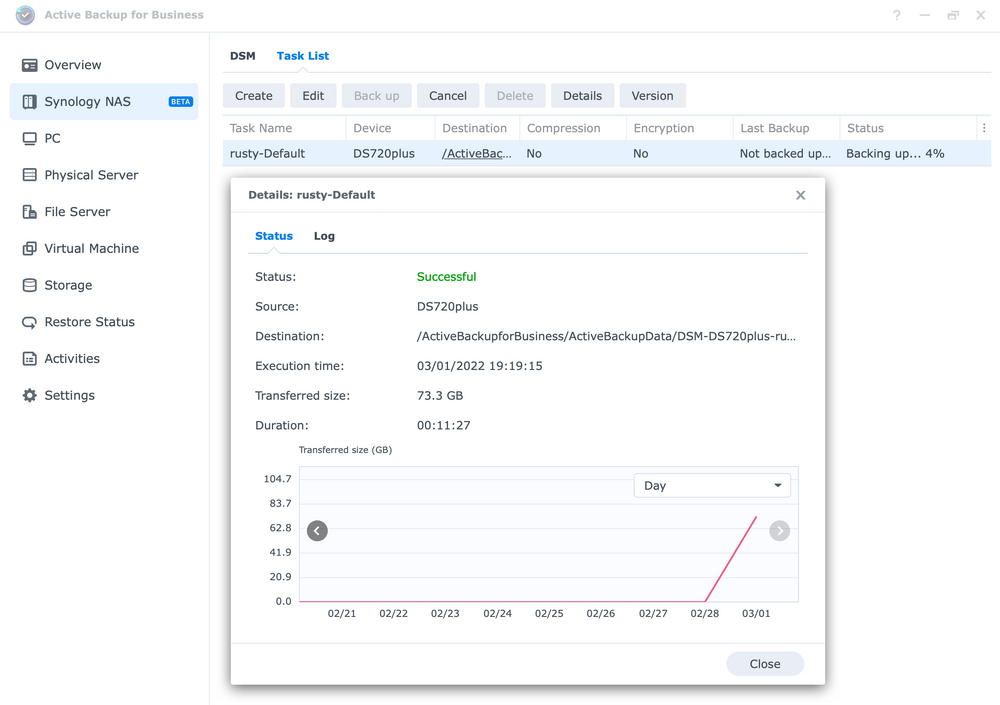Click the duration value 00:11:27
Screen dimensions: 1000x705
[x=443, y=426]
